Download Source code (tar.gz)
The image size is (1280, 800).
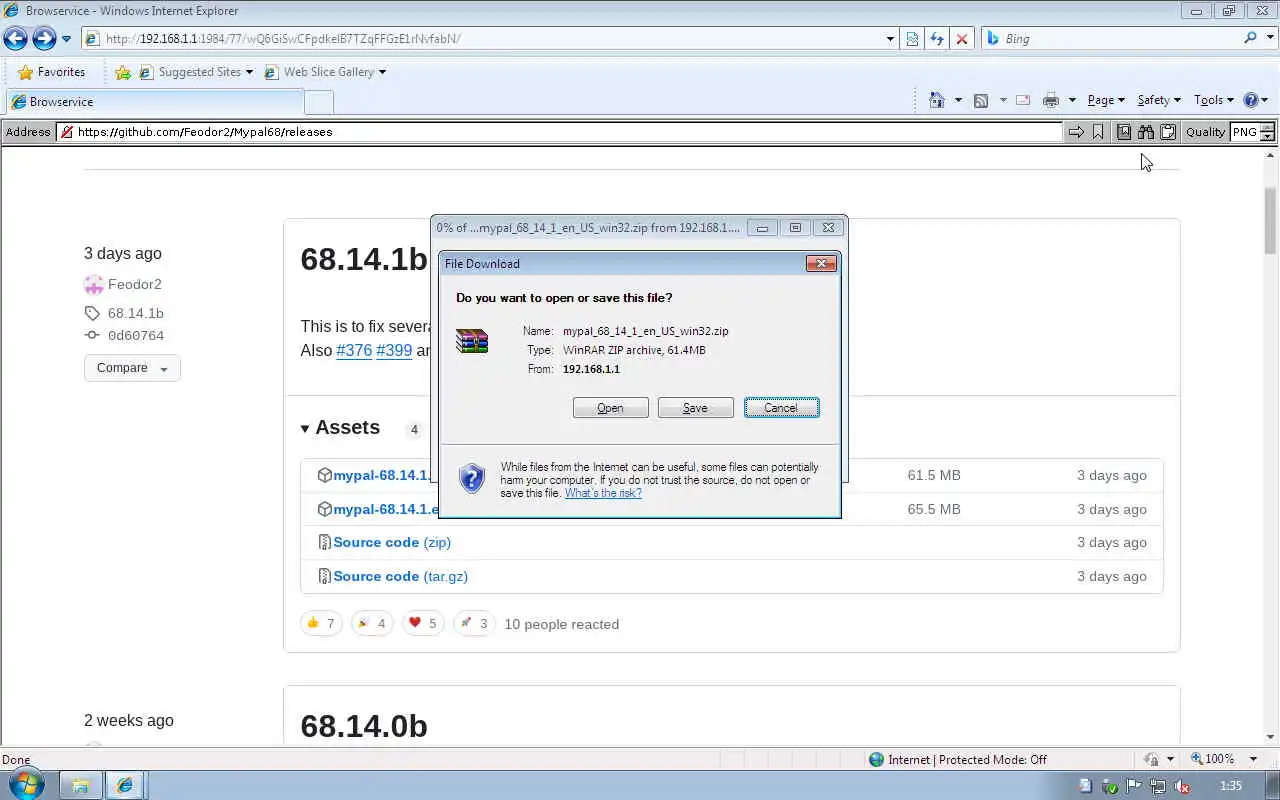pyautogui.click(x=400, y=576)
